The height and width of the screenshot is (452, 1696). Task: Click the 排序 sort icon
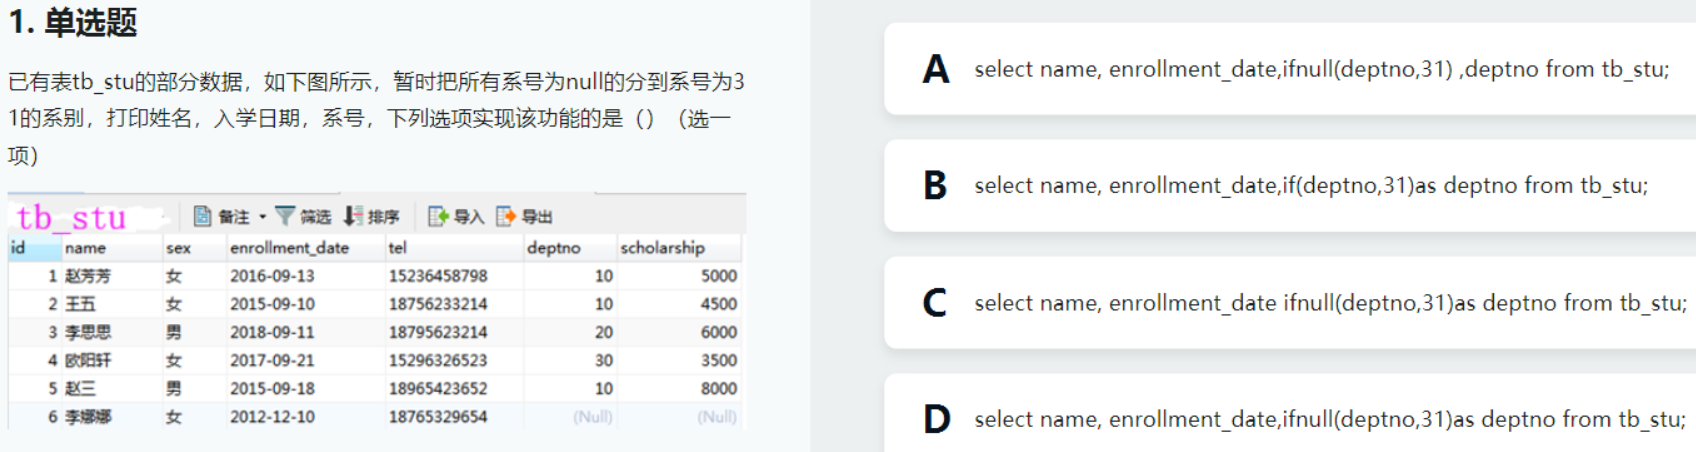pyautogui.click(x=353, y=216)
